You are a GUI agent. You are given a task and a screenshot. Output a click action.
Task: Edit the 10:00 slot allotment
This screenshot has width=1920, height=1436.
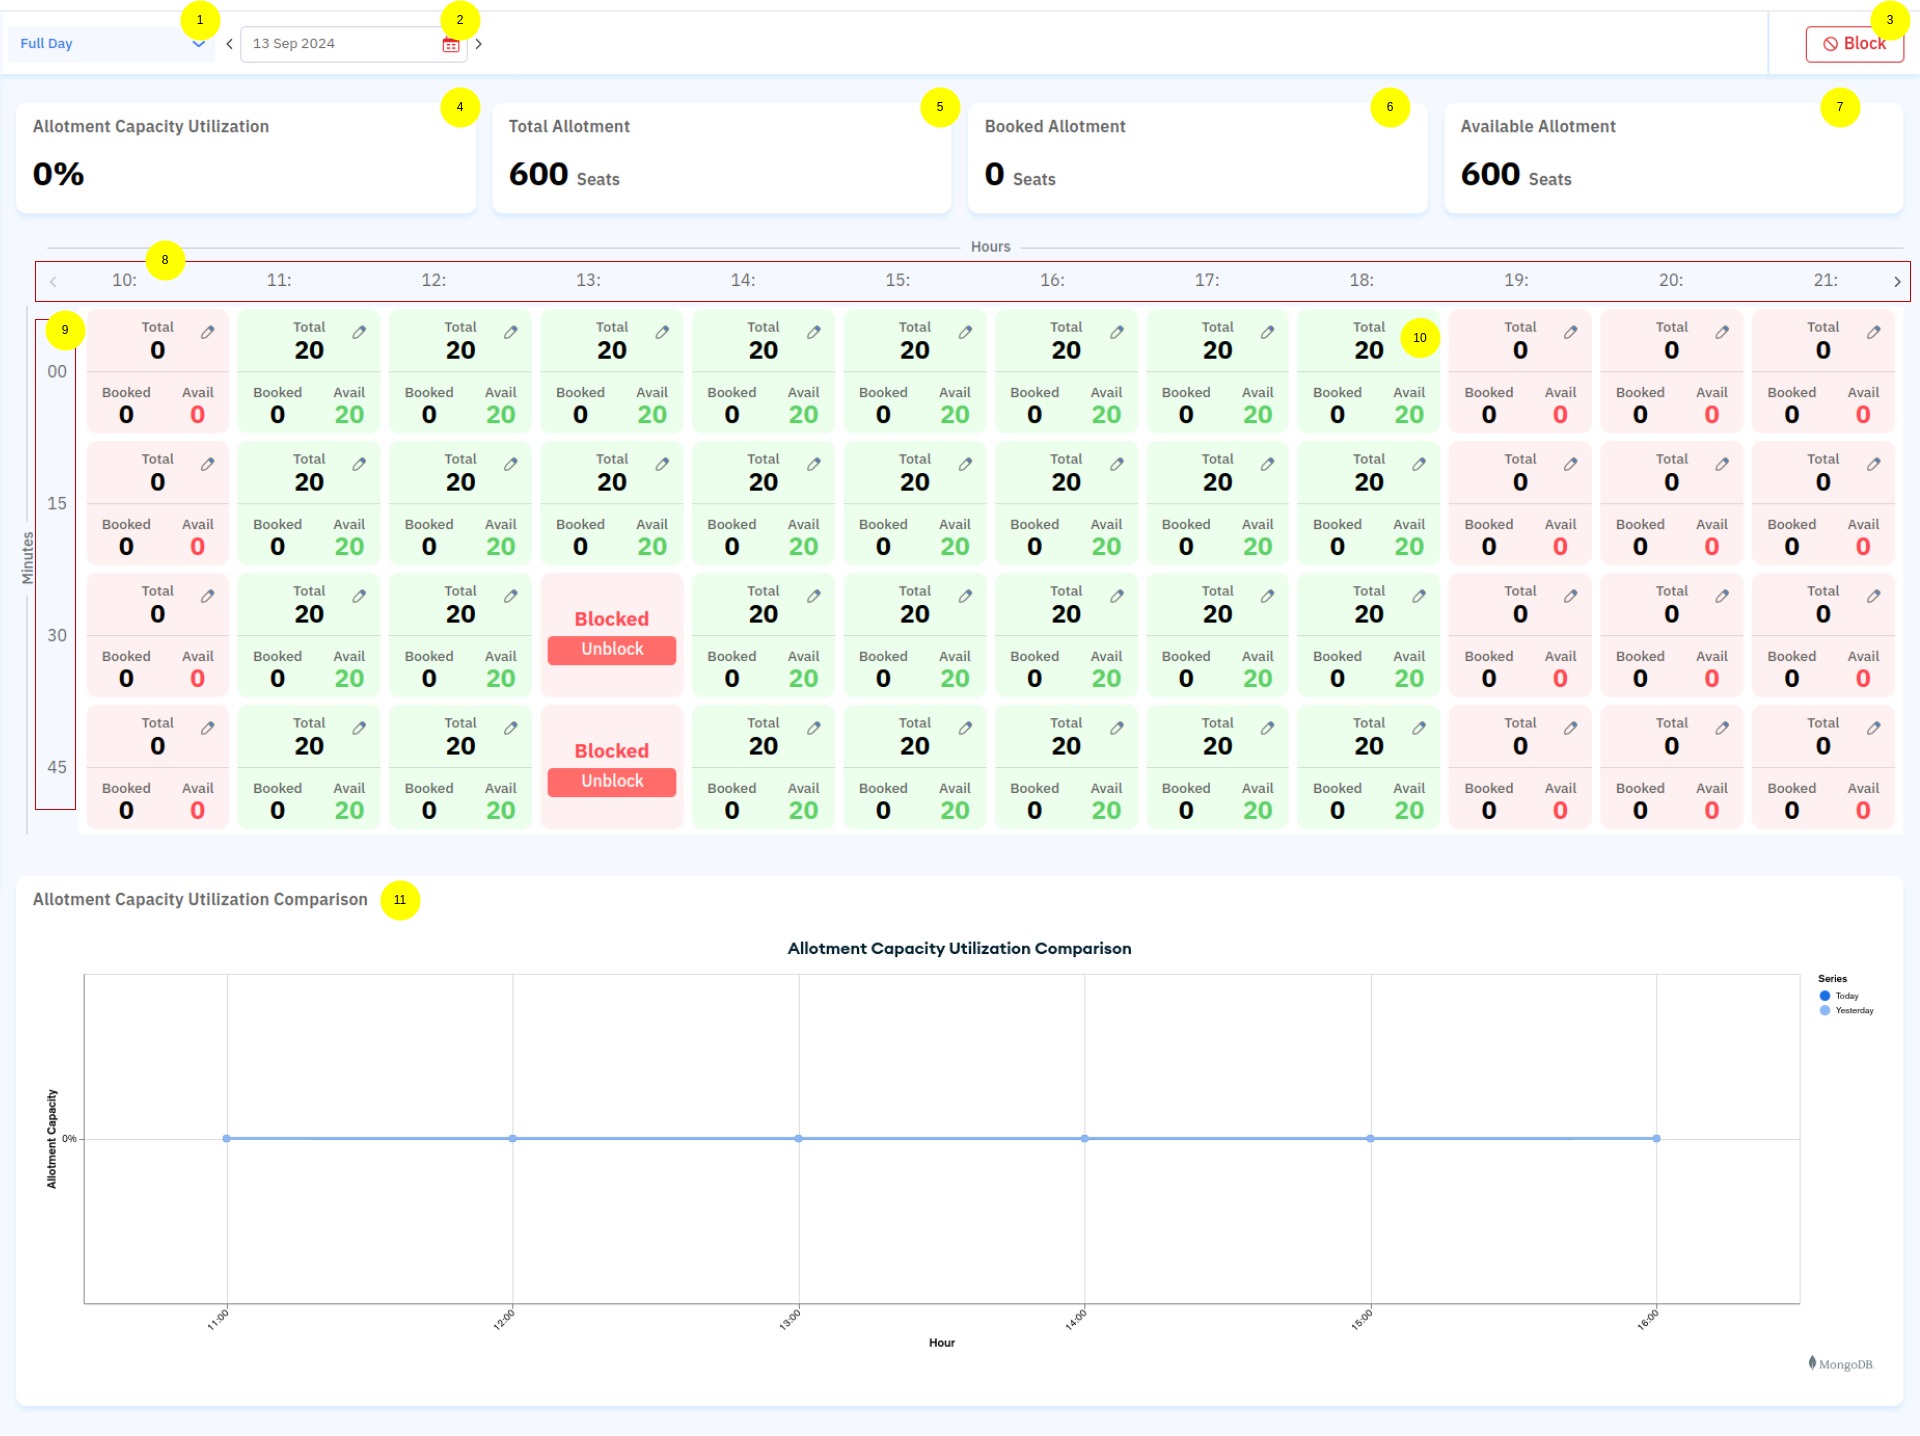click(x=207, y=332)
